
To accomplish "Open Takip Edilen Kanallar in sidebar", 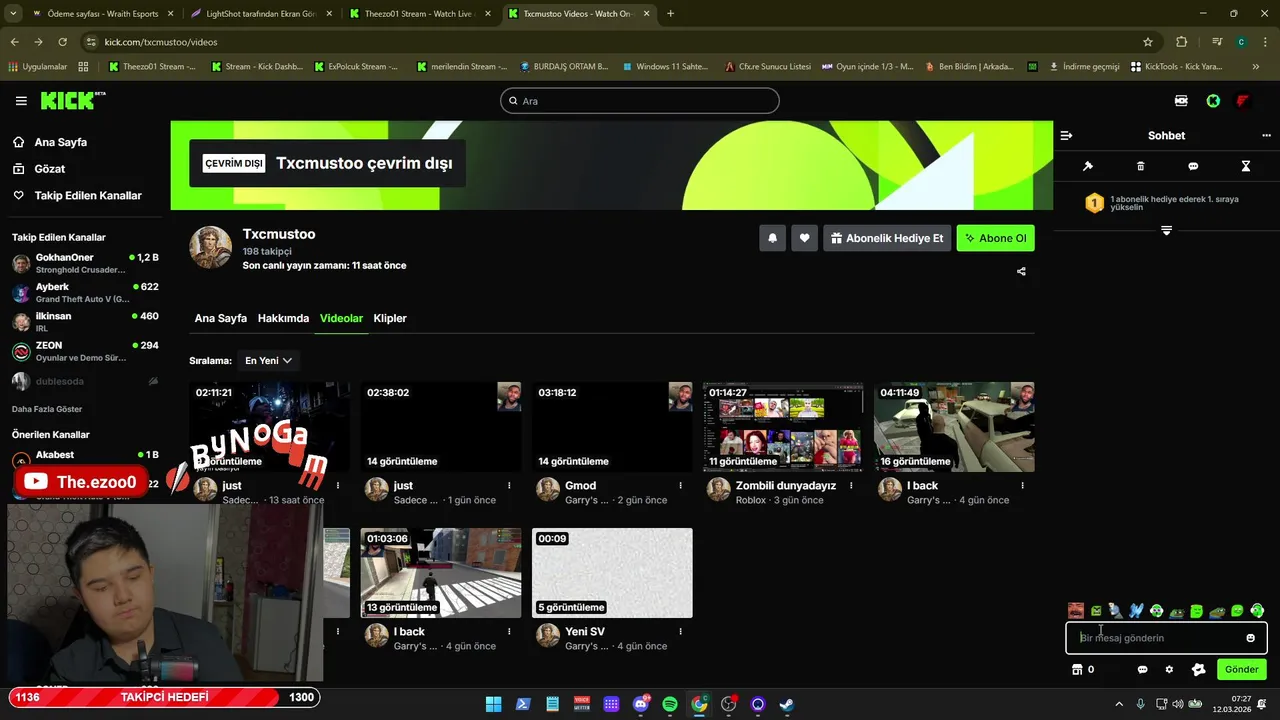I will coord(88,196).
